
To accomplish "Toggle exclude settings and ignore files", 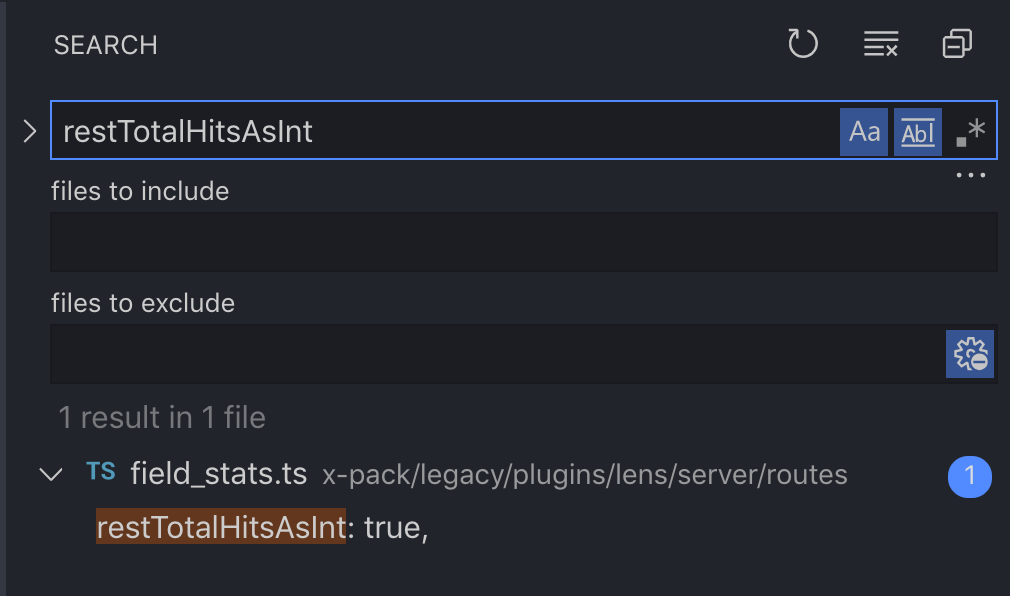I will [x=970, y=354].
